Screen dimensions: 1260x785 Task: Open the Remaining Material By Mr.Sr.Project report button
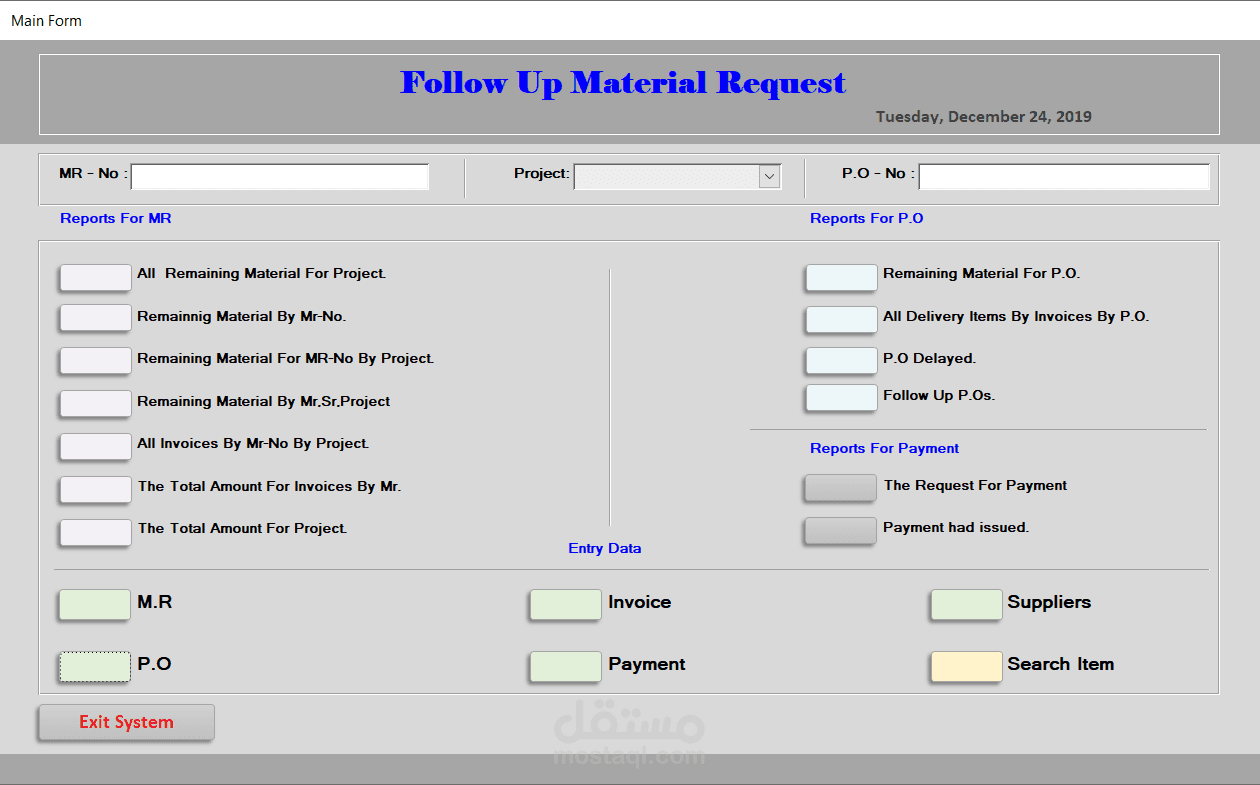[95, 403]
